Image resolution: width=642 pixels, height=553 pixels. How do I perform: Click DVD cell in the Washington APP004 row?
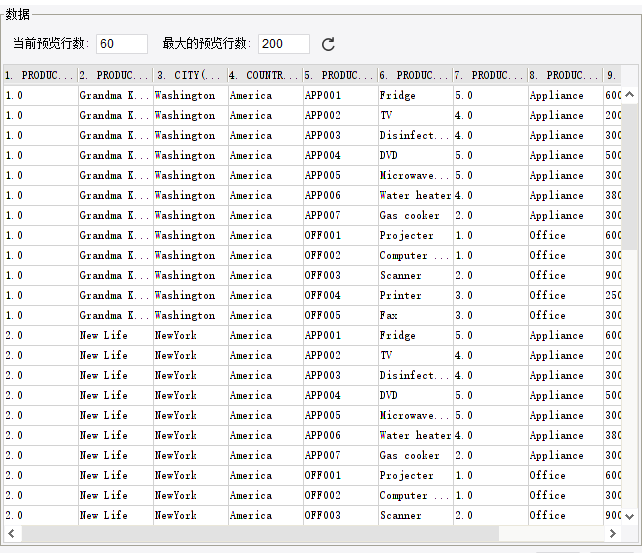point(415,156)
